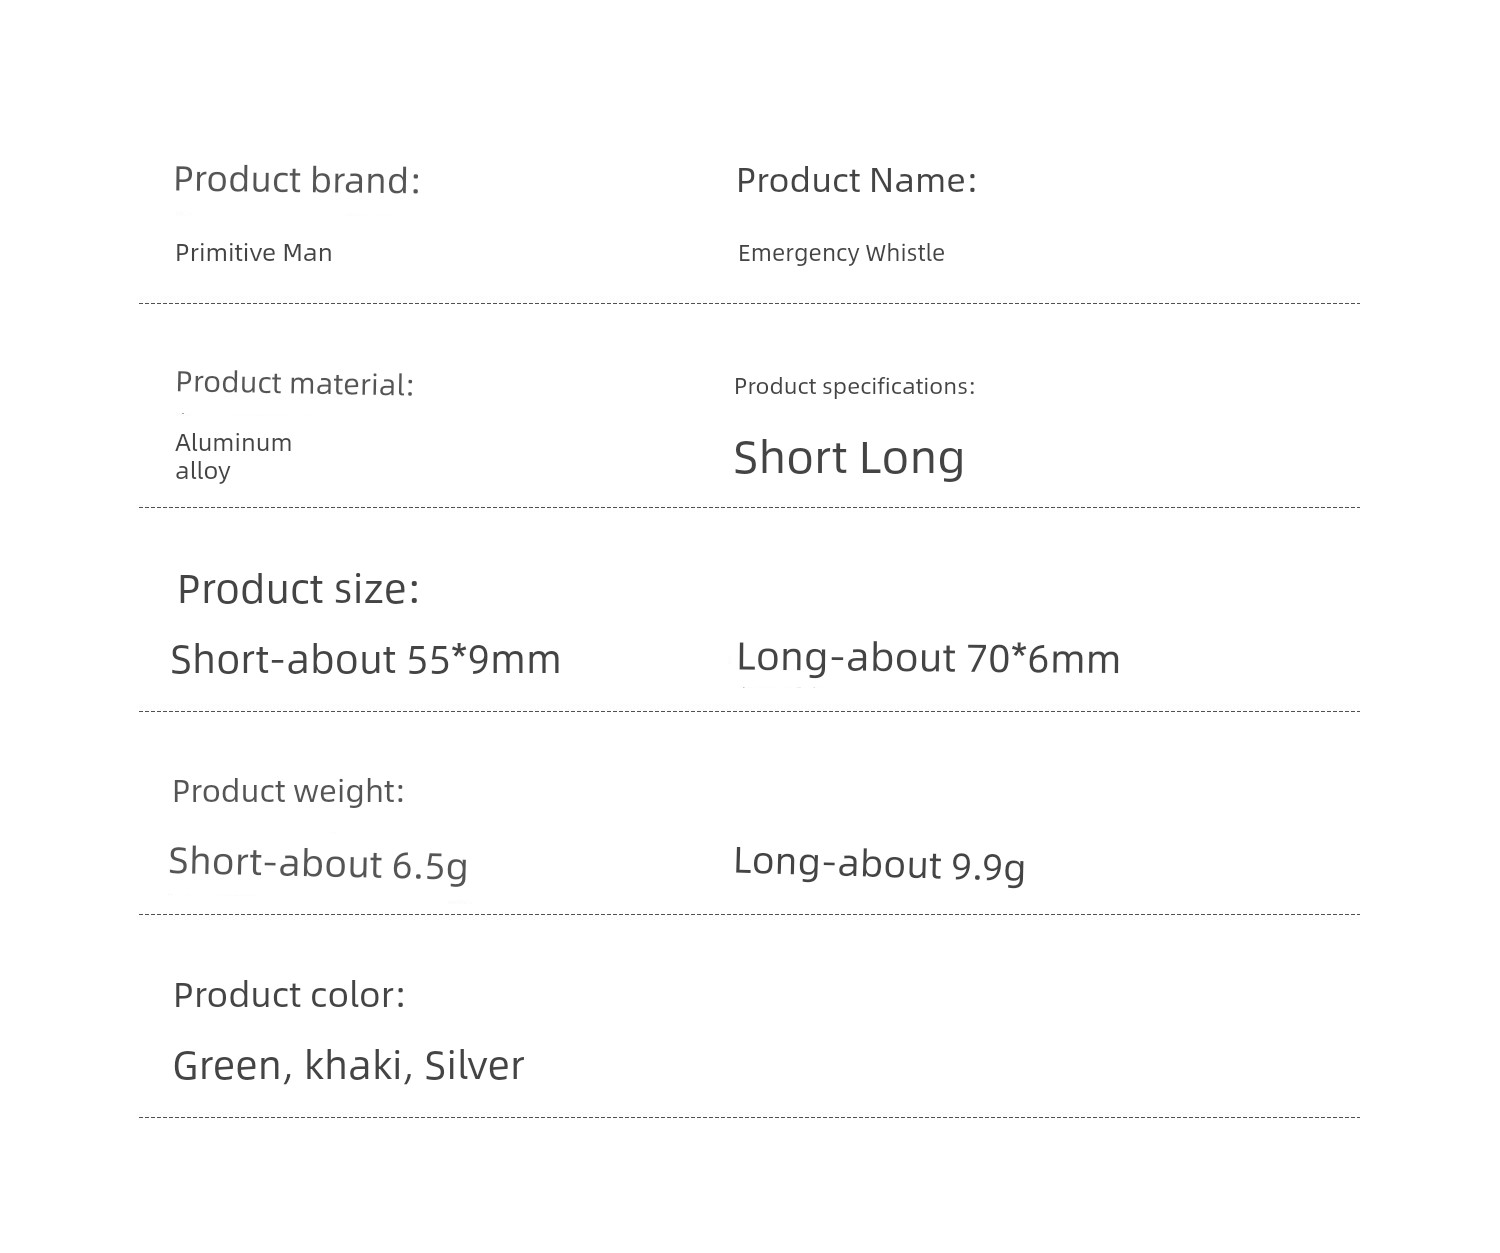
Task: Select 'Short-about 55*9mm' size text
Action: point(365,659)
